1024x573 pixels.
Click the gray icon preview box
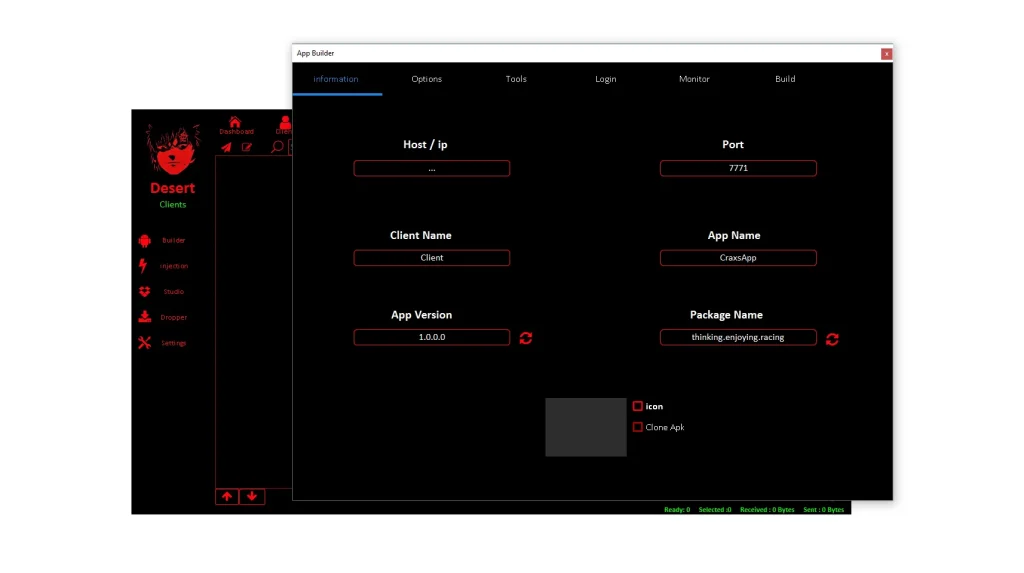pyautogui.click(x=586, y=427)
